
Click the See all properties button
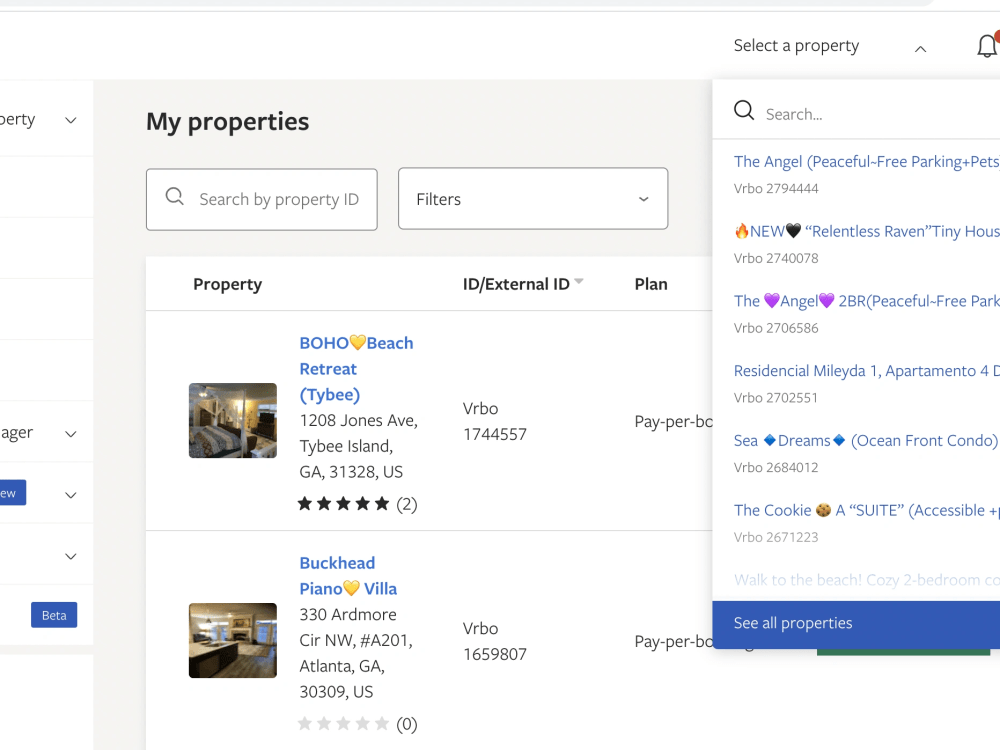click(x=856, y=624)
